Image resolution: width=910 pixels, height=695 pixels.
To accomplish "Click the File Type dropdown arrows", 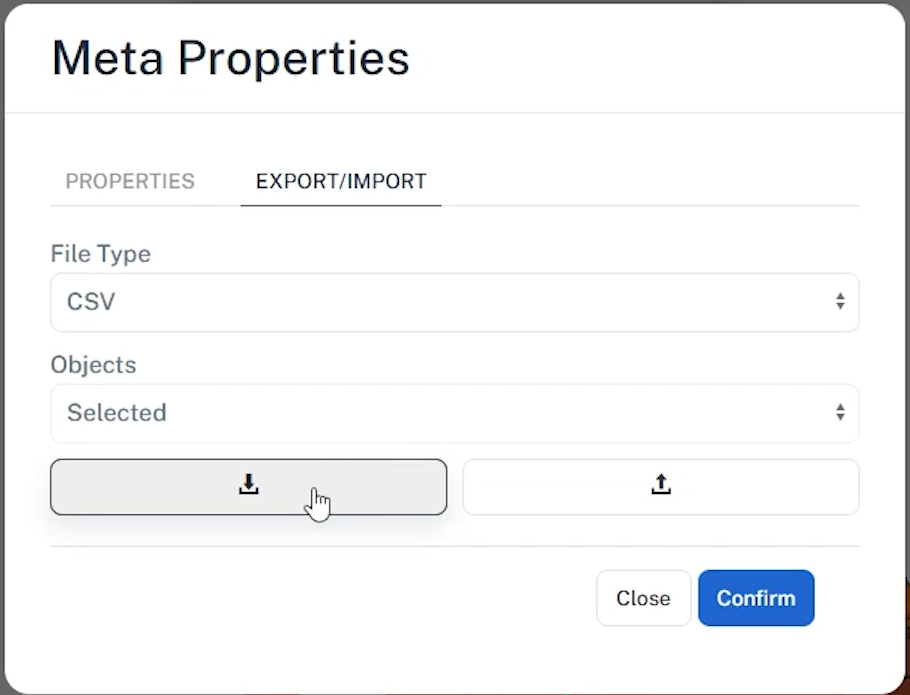I will click(840, 302).
